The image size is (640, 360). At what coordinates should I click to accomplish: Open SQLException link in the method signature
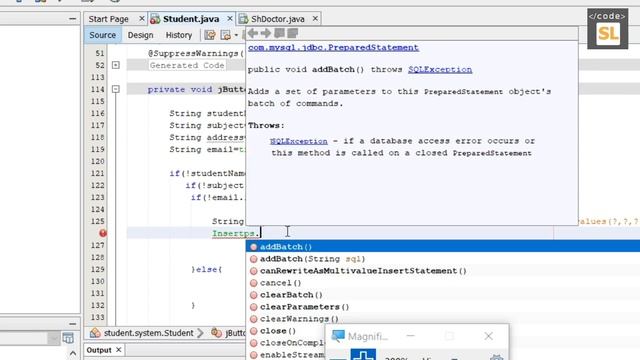click(x=440, y=69)
